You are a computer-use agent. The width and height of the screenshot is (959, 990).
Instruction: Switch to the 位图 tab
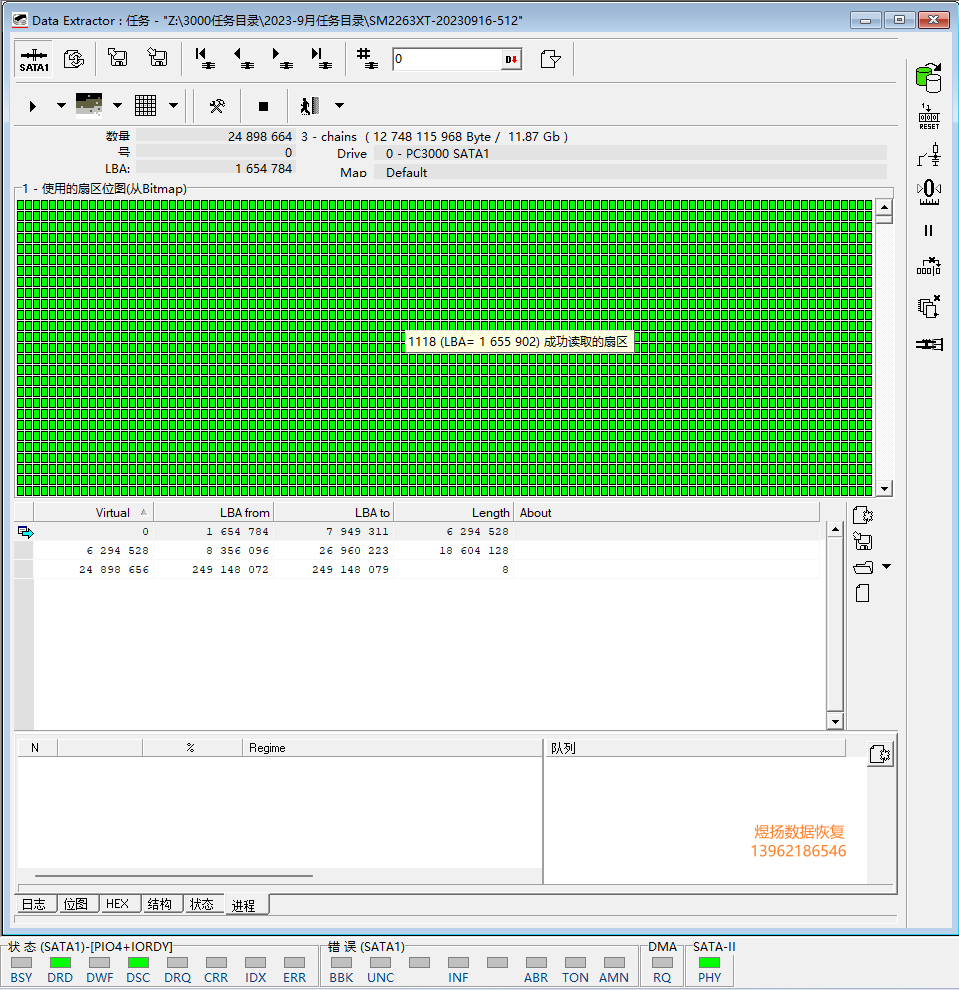tap(76, 904)
